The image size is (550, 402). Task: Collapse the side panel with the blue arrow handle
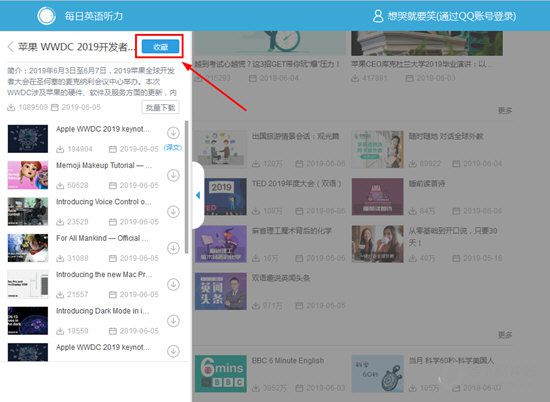(198, 195)
